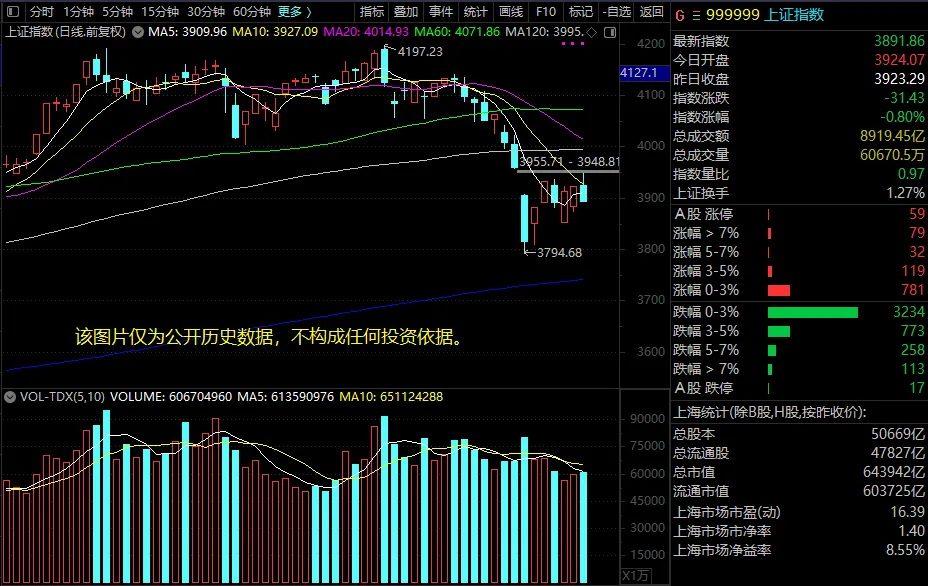Open the 统计 statistics button
This screenshot has width=928, height=586.
(x=476, y=11)
